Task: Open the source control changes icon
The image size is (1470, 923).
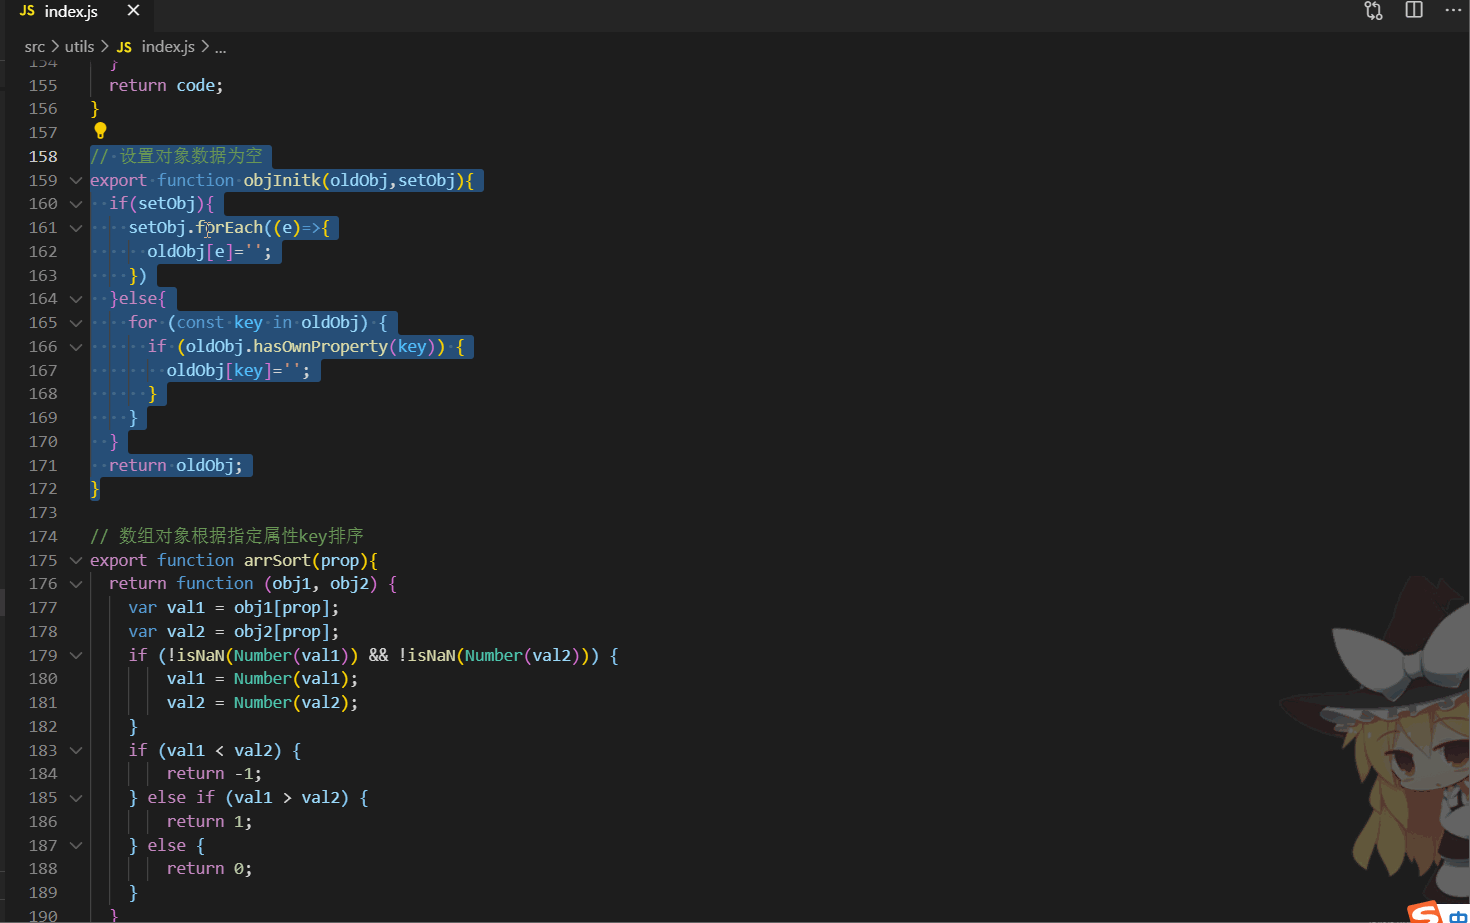Action: pos(1373,11)
